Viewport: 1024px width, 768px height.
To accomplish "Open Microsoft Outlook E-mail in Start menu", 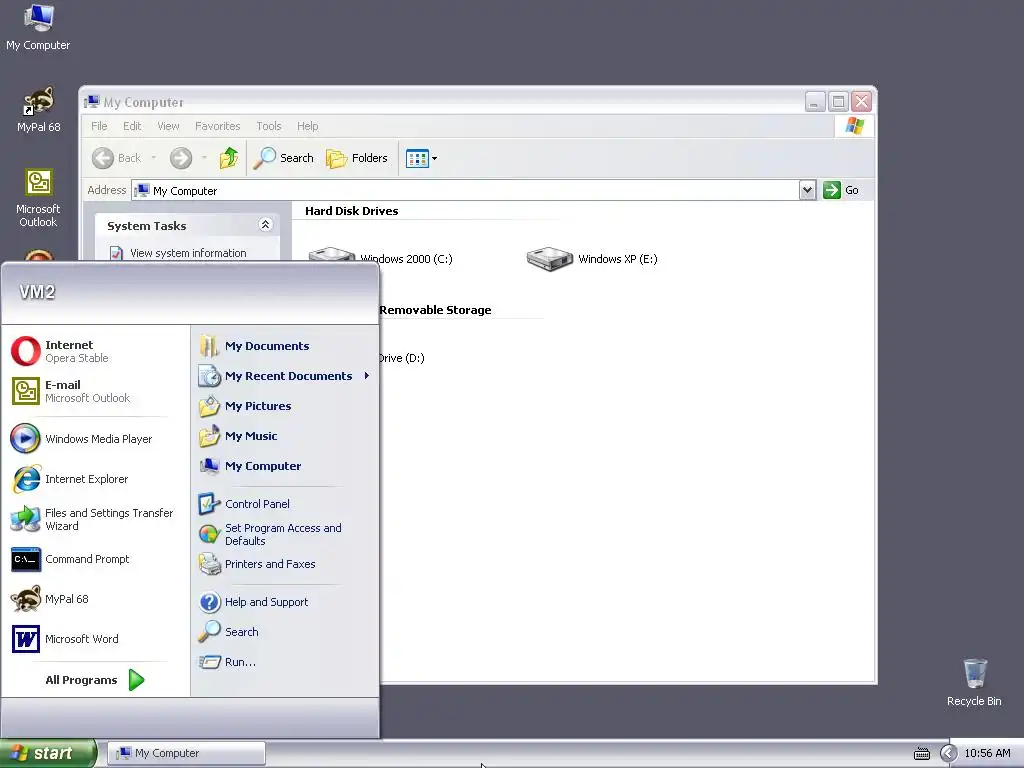I will point(94,391).
